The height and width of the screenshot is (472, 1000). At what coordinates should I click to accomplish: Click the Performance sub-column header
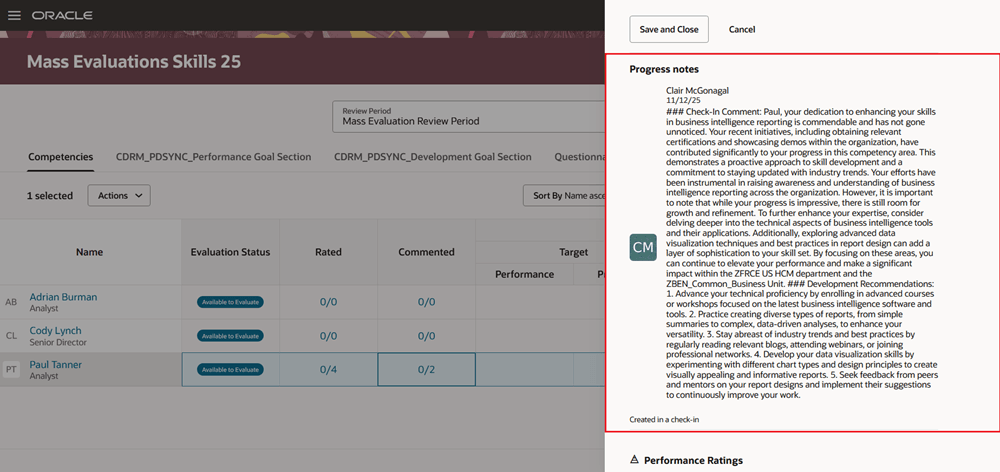[x=524, y=274]
